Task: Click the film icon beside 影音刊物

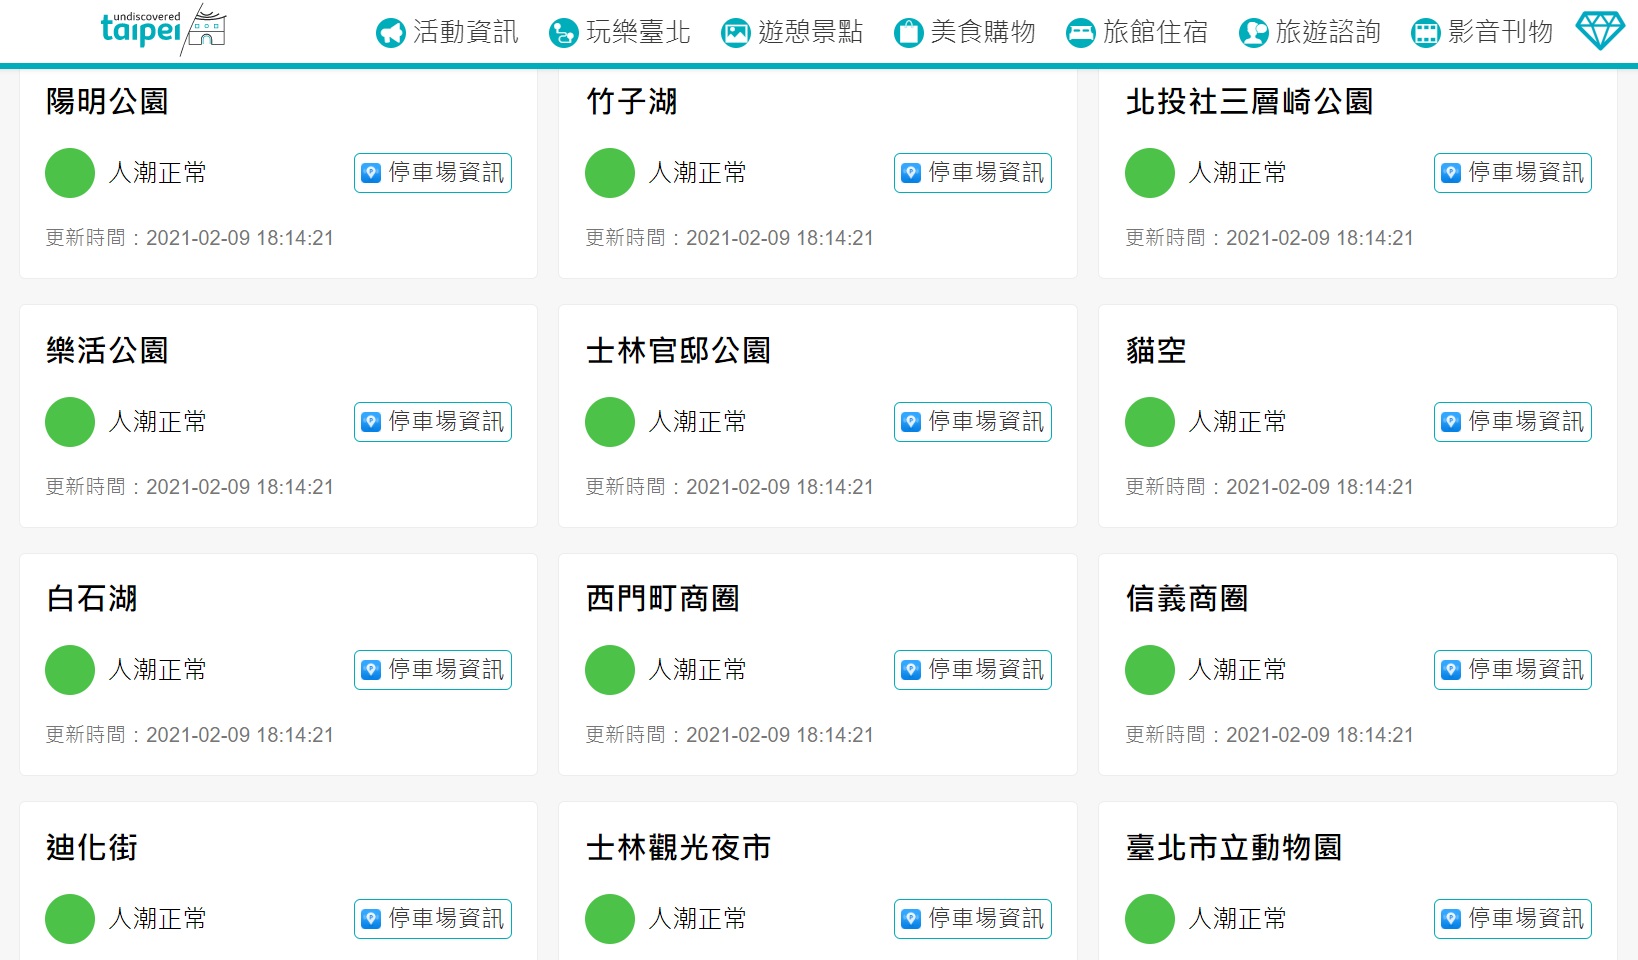Action: (x=1425, y=33)
